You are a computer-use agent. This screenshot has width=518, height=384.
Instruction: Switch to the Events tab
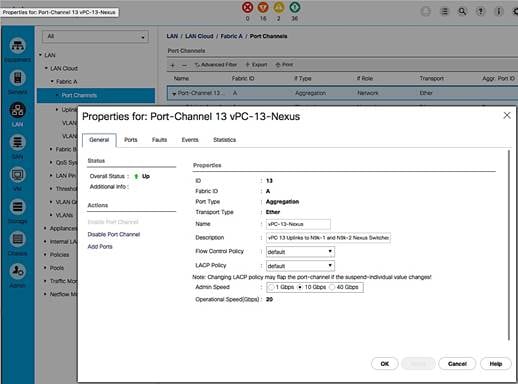[x=190, y=140]
